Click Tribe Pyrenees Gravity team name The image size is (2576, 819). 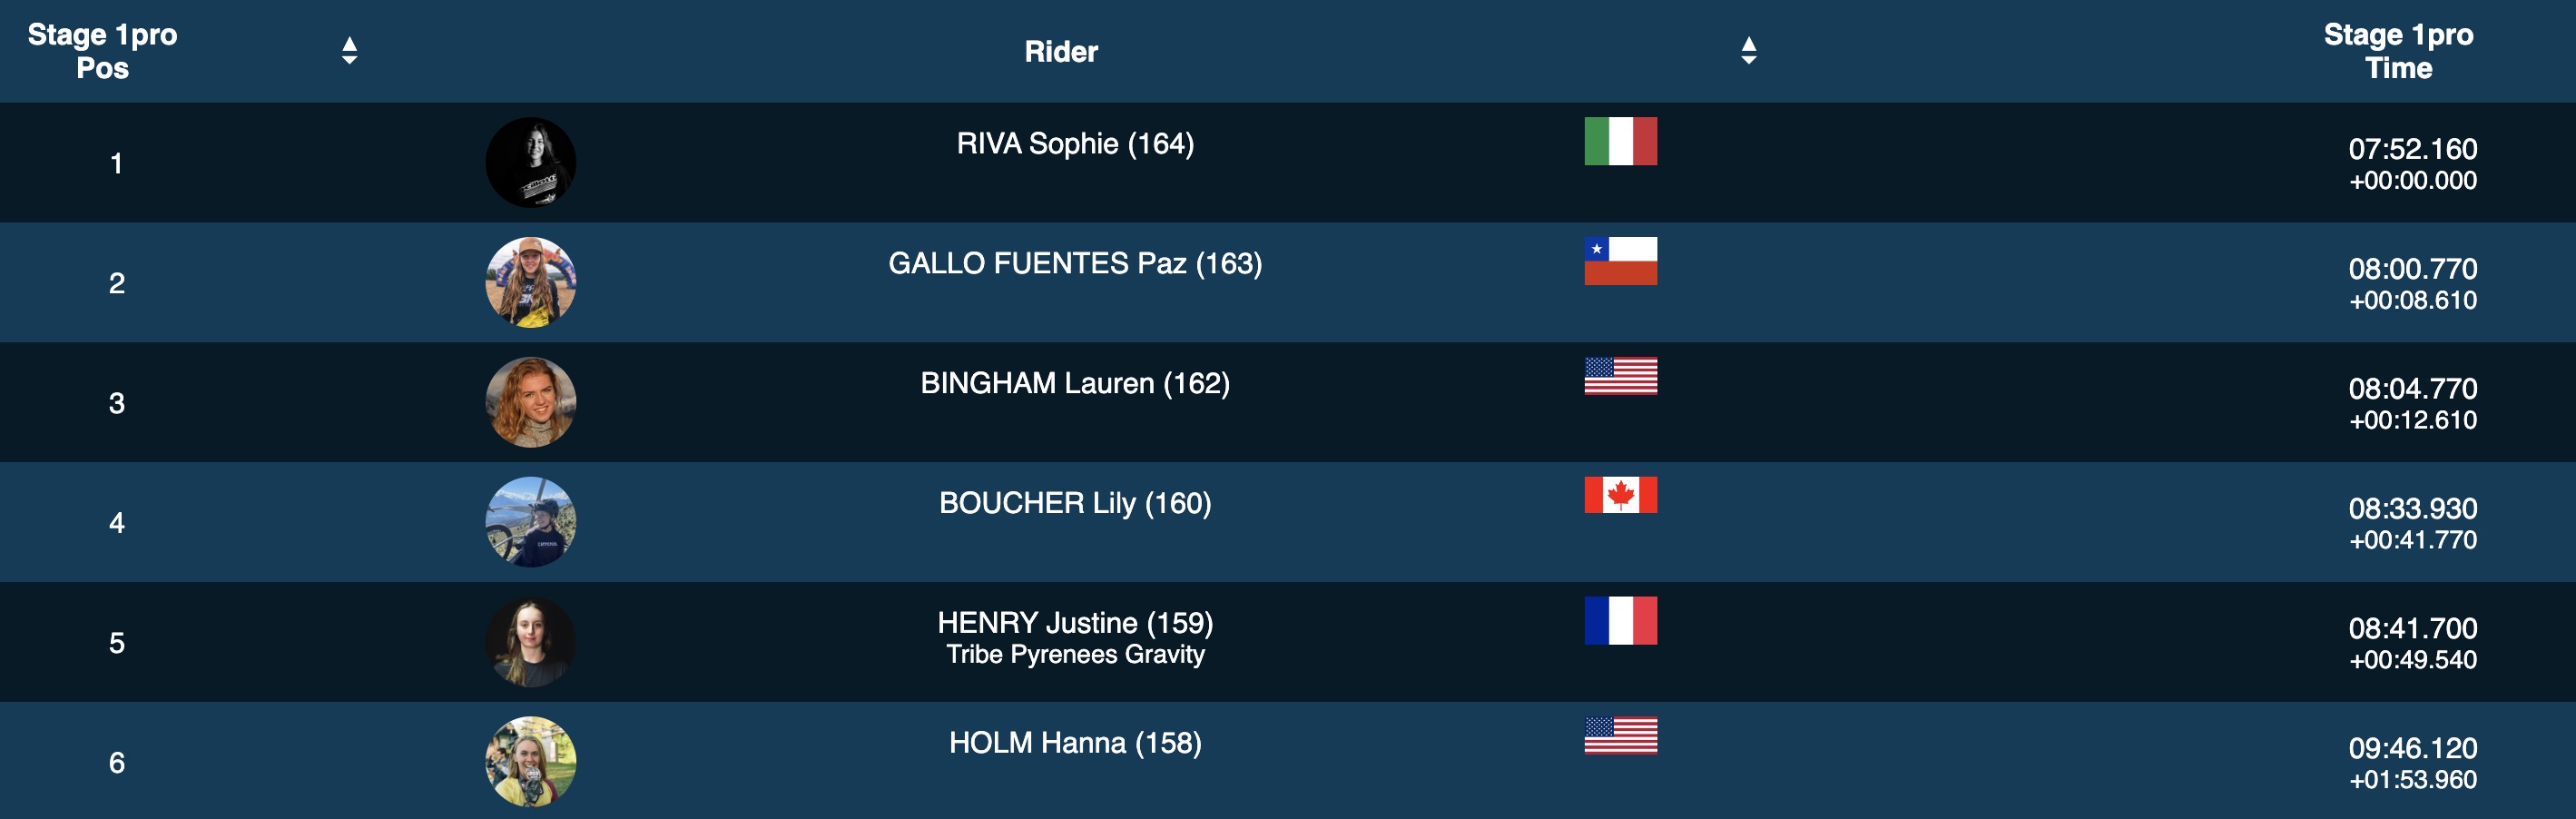click(1075, 655)
